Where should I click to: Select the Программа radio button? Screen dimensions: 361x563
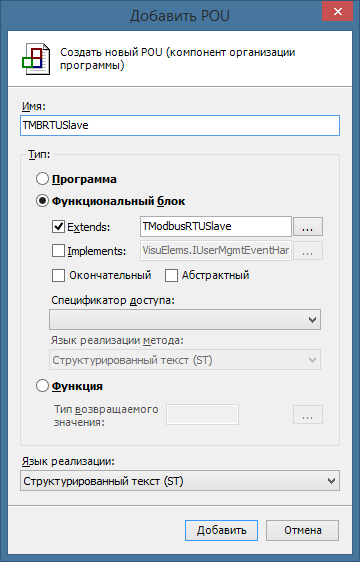point(42,179)
